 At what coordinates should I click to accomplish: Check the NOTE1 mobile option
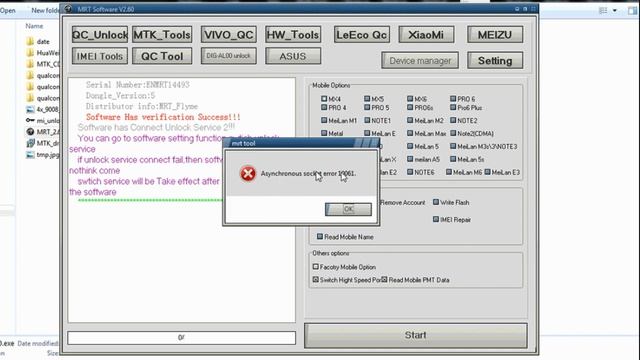pos(367,120)
